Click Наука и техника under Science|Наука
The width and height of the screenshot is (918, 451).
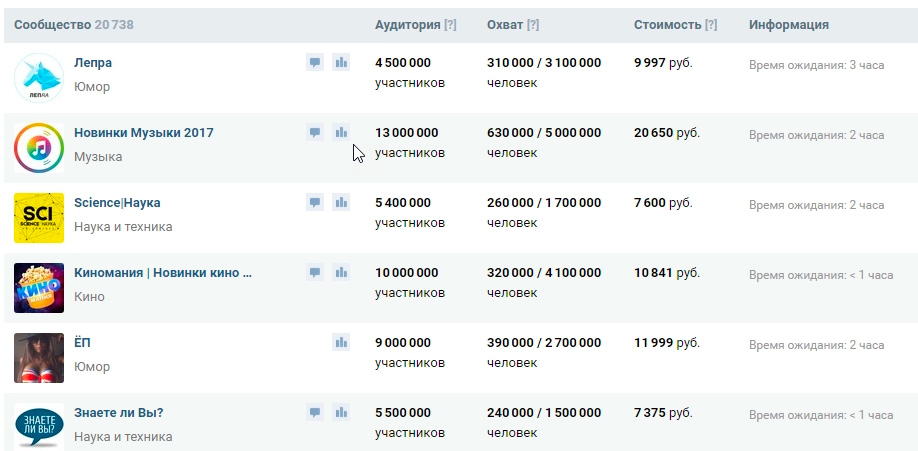(123, 227)
